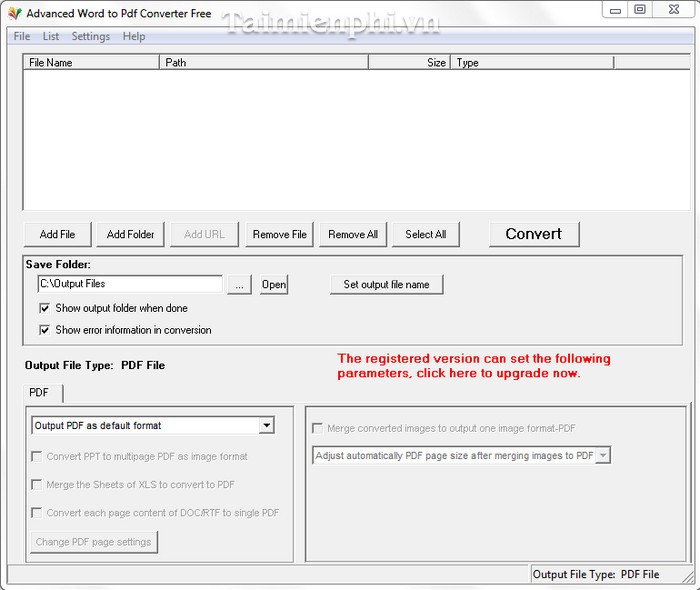Sort the list by the Path column
The width and height of the screenshot is (700, 590).
[x=264, y=62]
